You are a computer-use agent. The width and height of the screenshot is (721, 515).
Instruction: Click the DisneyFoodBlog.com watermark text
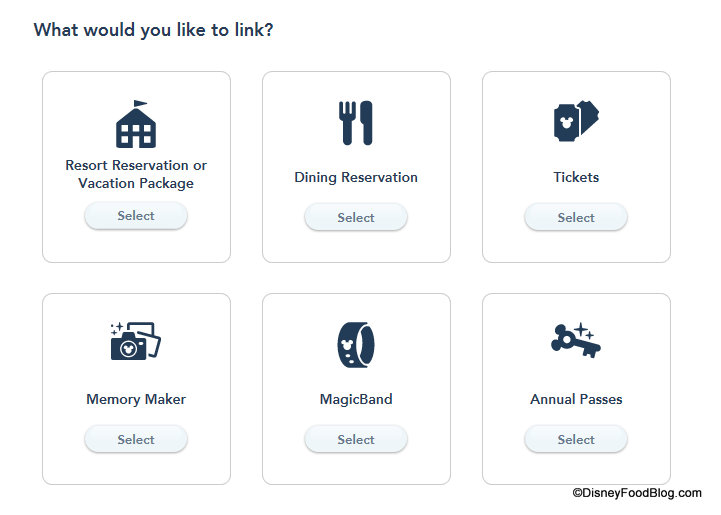(x=637, y=493)
